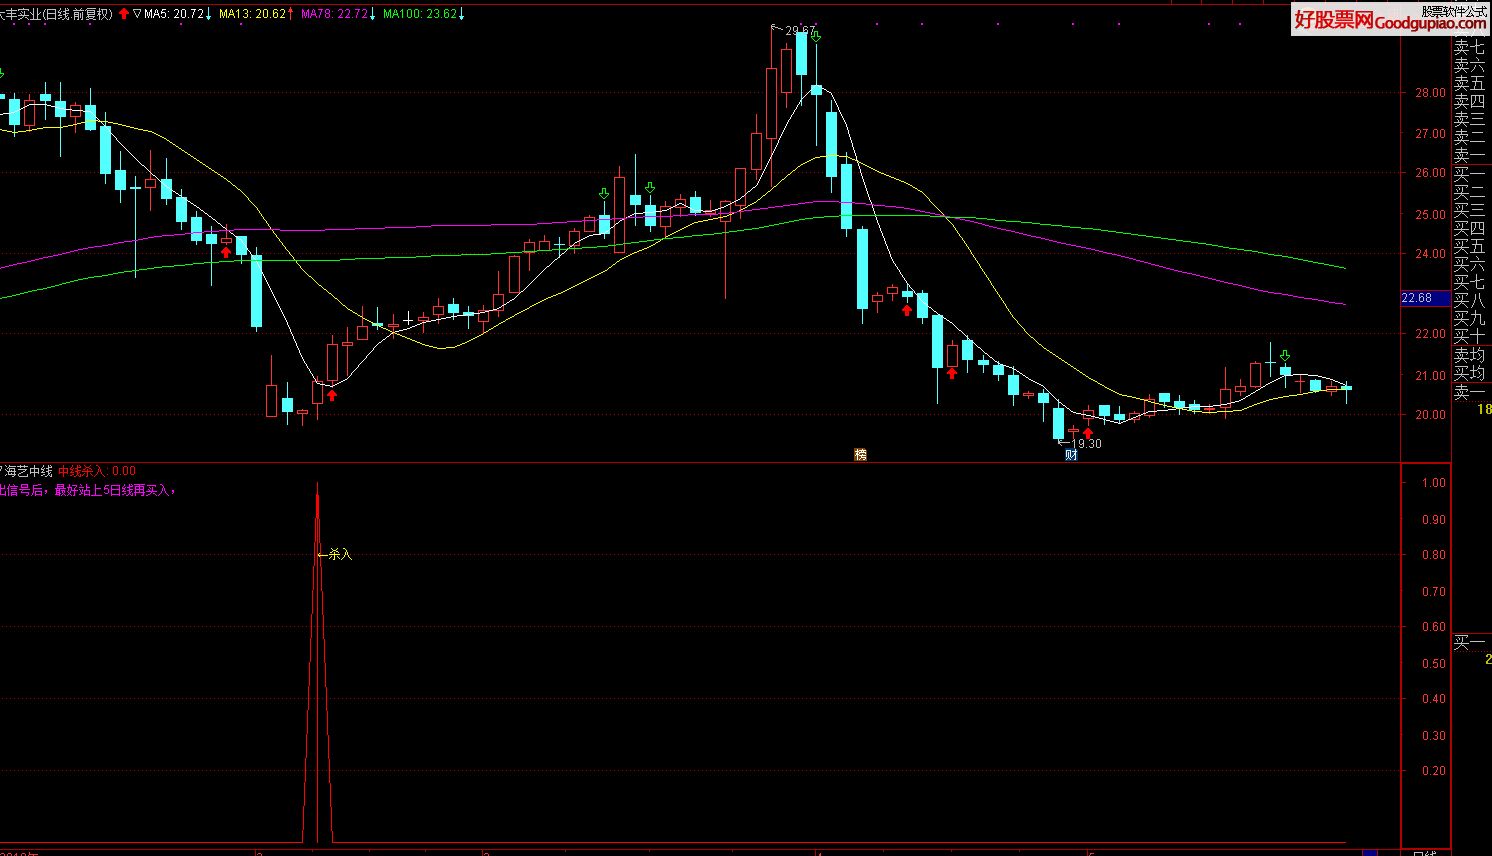Click the 海艺中线 indicator name
The width and height of the screenshot is (1492, 856).
(x=27, y=471)
